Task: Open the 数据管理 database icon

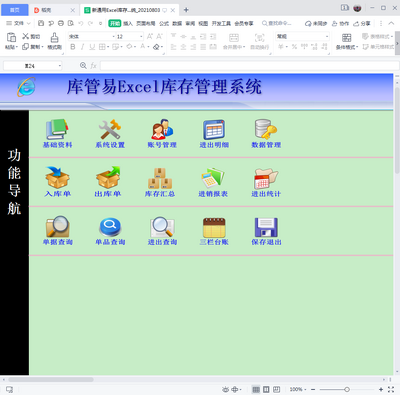Action: click(266, 129)
